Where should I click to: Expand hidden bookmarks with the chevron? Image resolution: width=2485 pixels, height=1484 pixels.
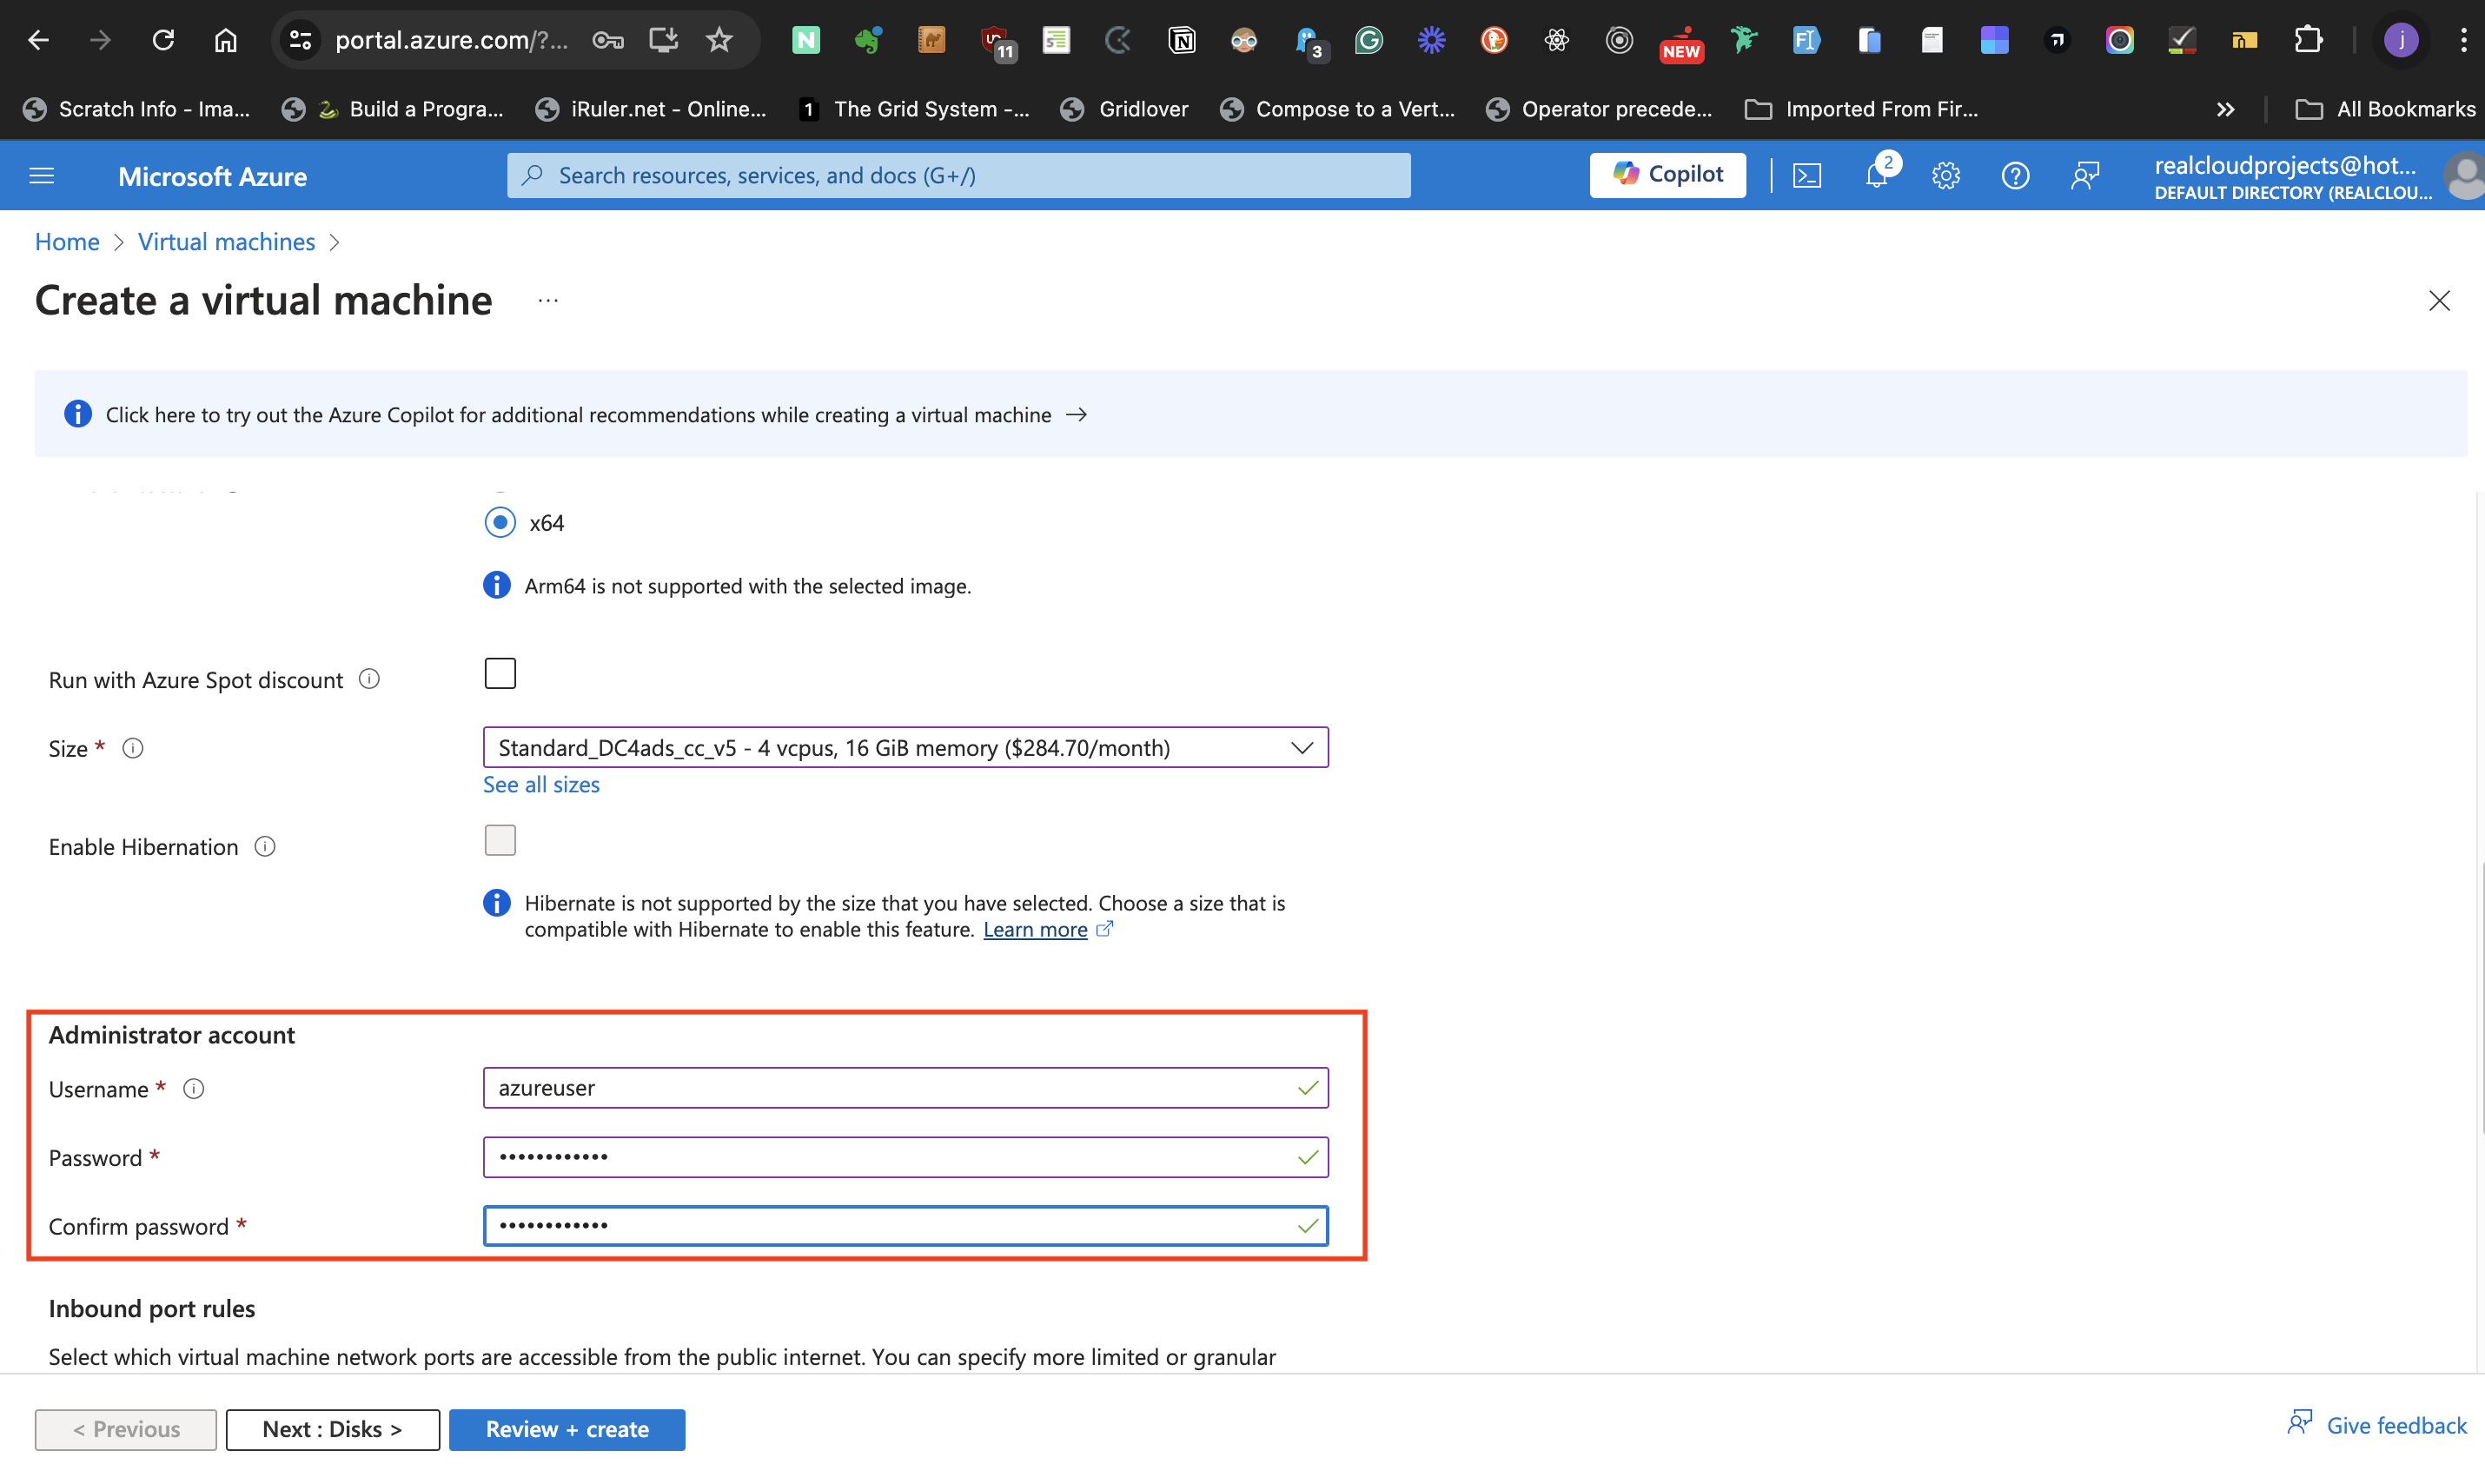[x=2227, y=109]
